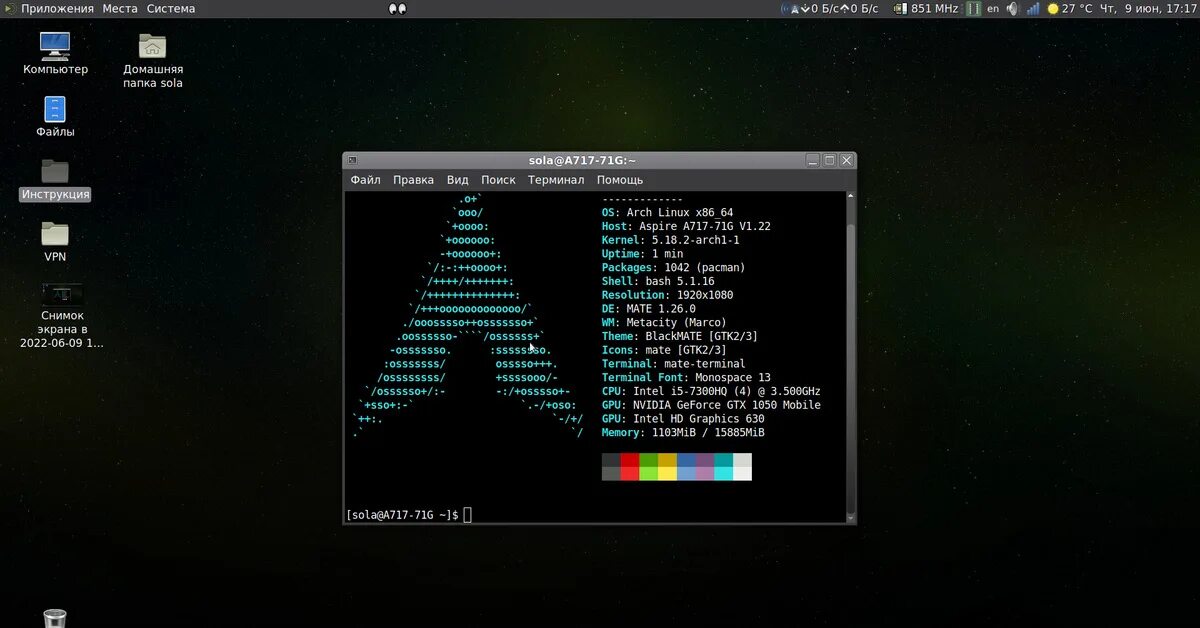This screenshot has height=628, width=1200.
Task: Click the 'Shell: bash 5.1.16' line
Action: click(658, 282)
